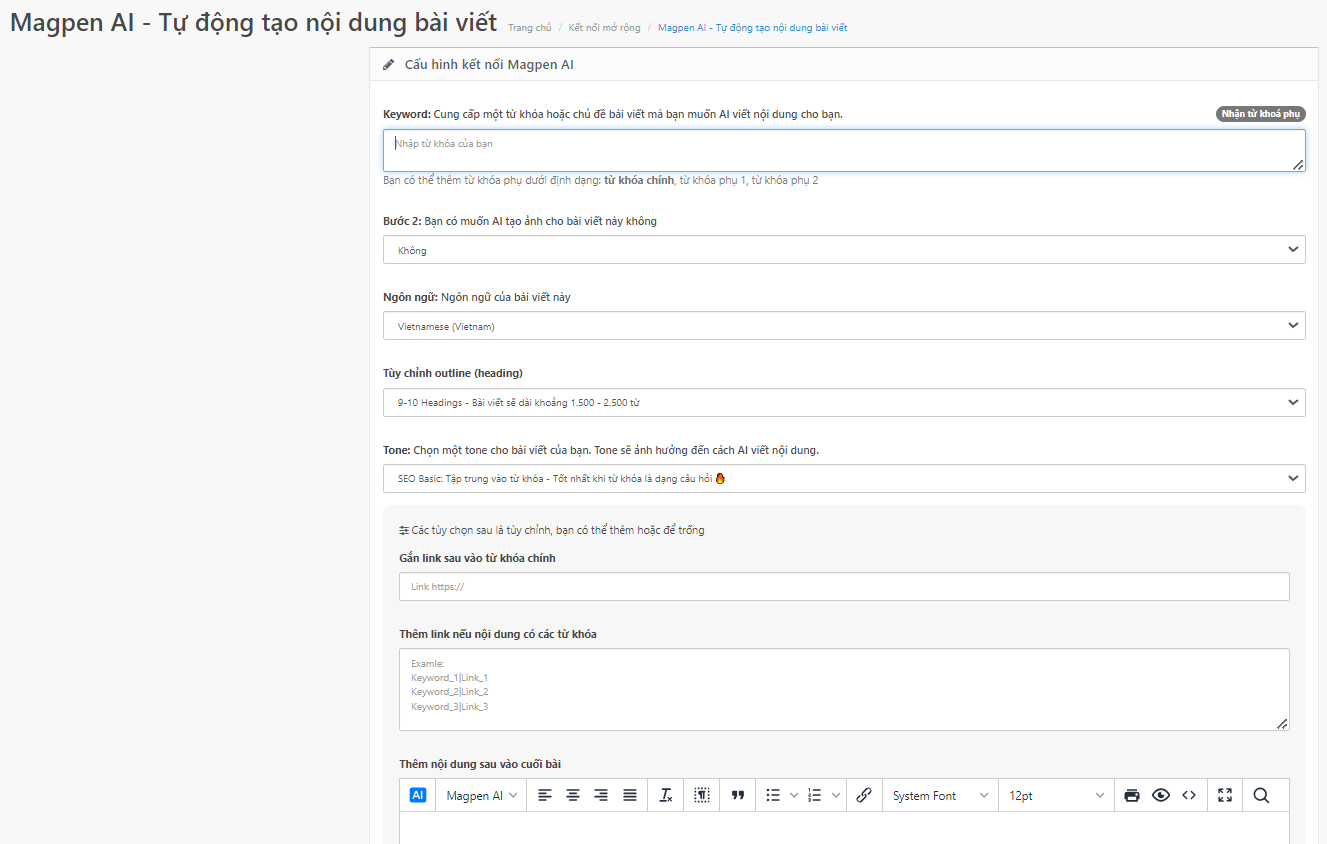Click the Gắn link sau vào từ khóa chính label
This screenshot has height=844, width=1327.
pos(477,558)
